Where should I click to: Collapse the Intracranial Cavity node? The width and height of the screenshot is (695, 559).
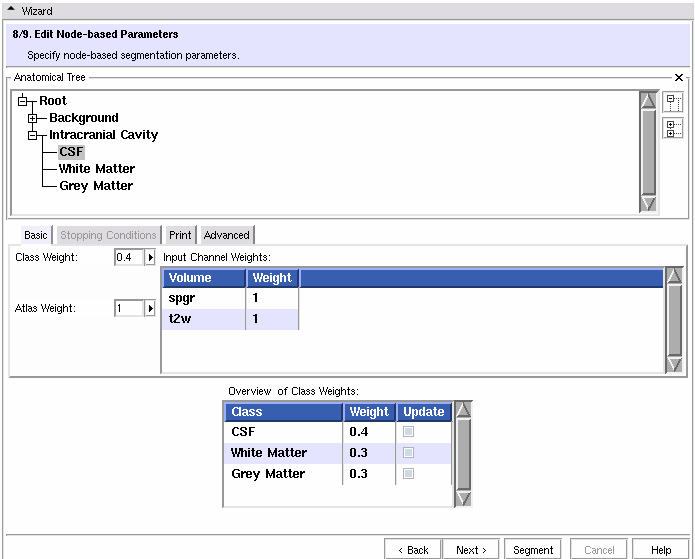pyautogui.click(x=33, y=135)
